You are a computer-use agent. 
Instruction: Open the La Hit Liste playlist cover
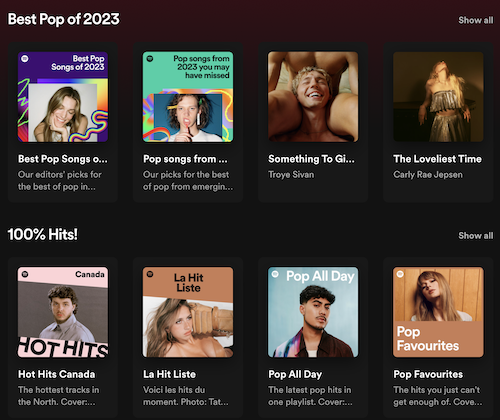pos(188,312)
